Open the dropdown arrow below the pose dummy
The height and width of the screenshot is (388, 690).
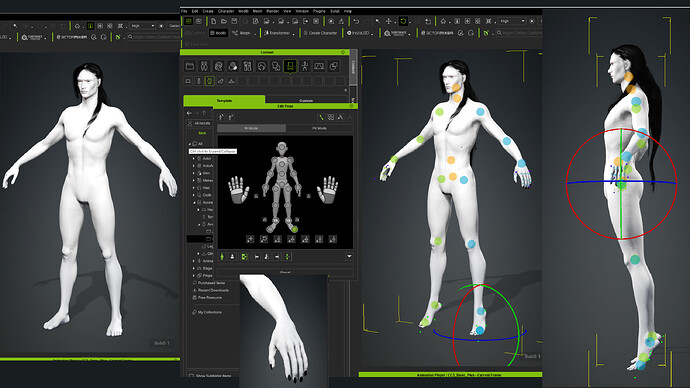click(x=349, y=256)
